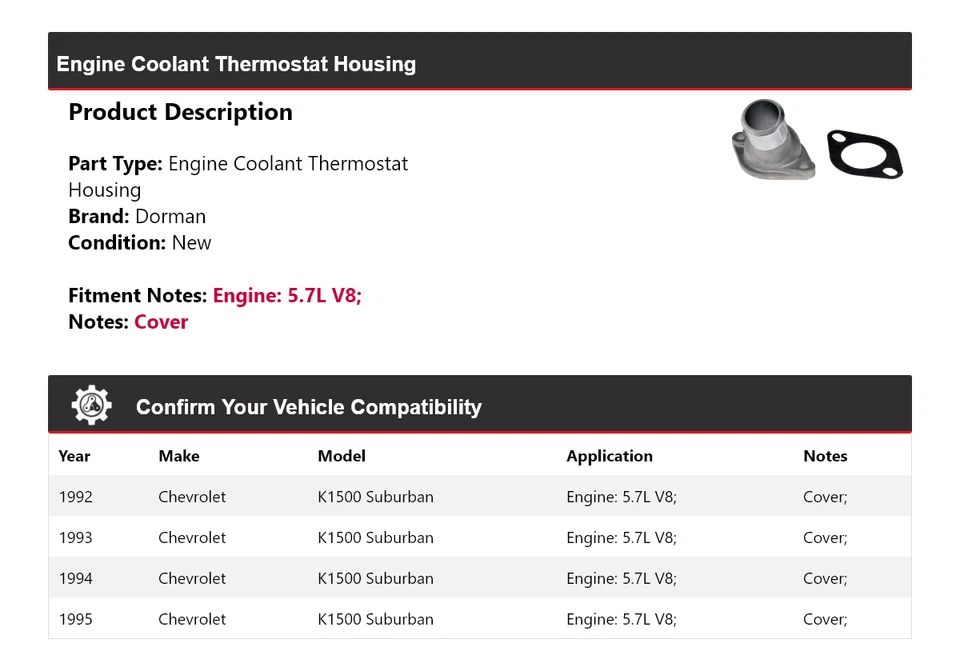Click the Cover note in the 1992 row
Image resolution: width=960 pixels, height=671 pixels.
click(x=825, y=497)
